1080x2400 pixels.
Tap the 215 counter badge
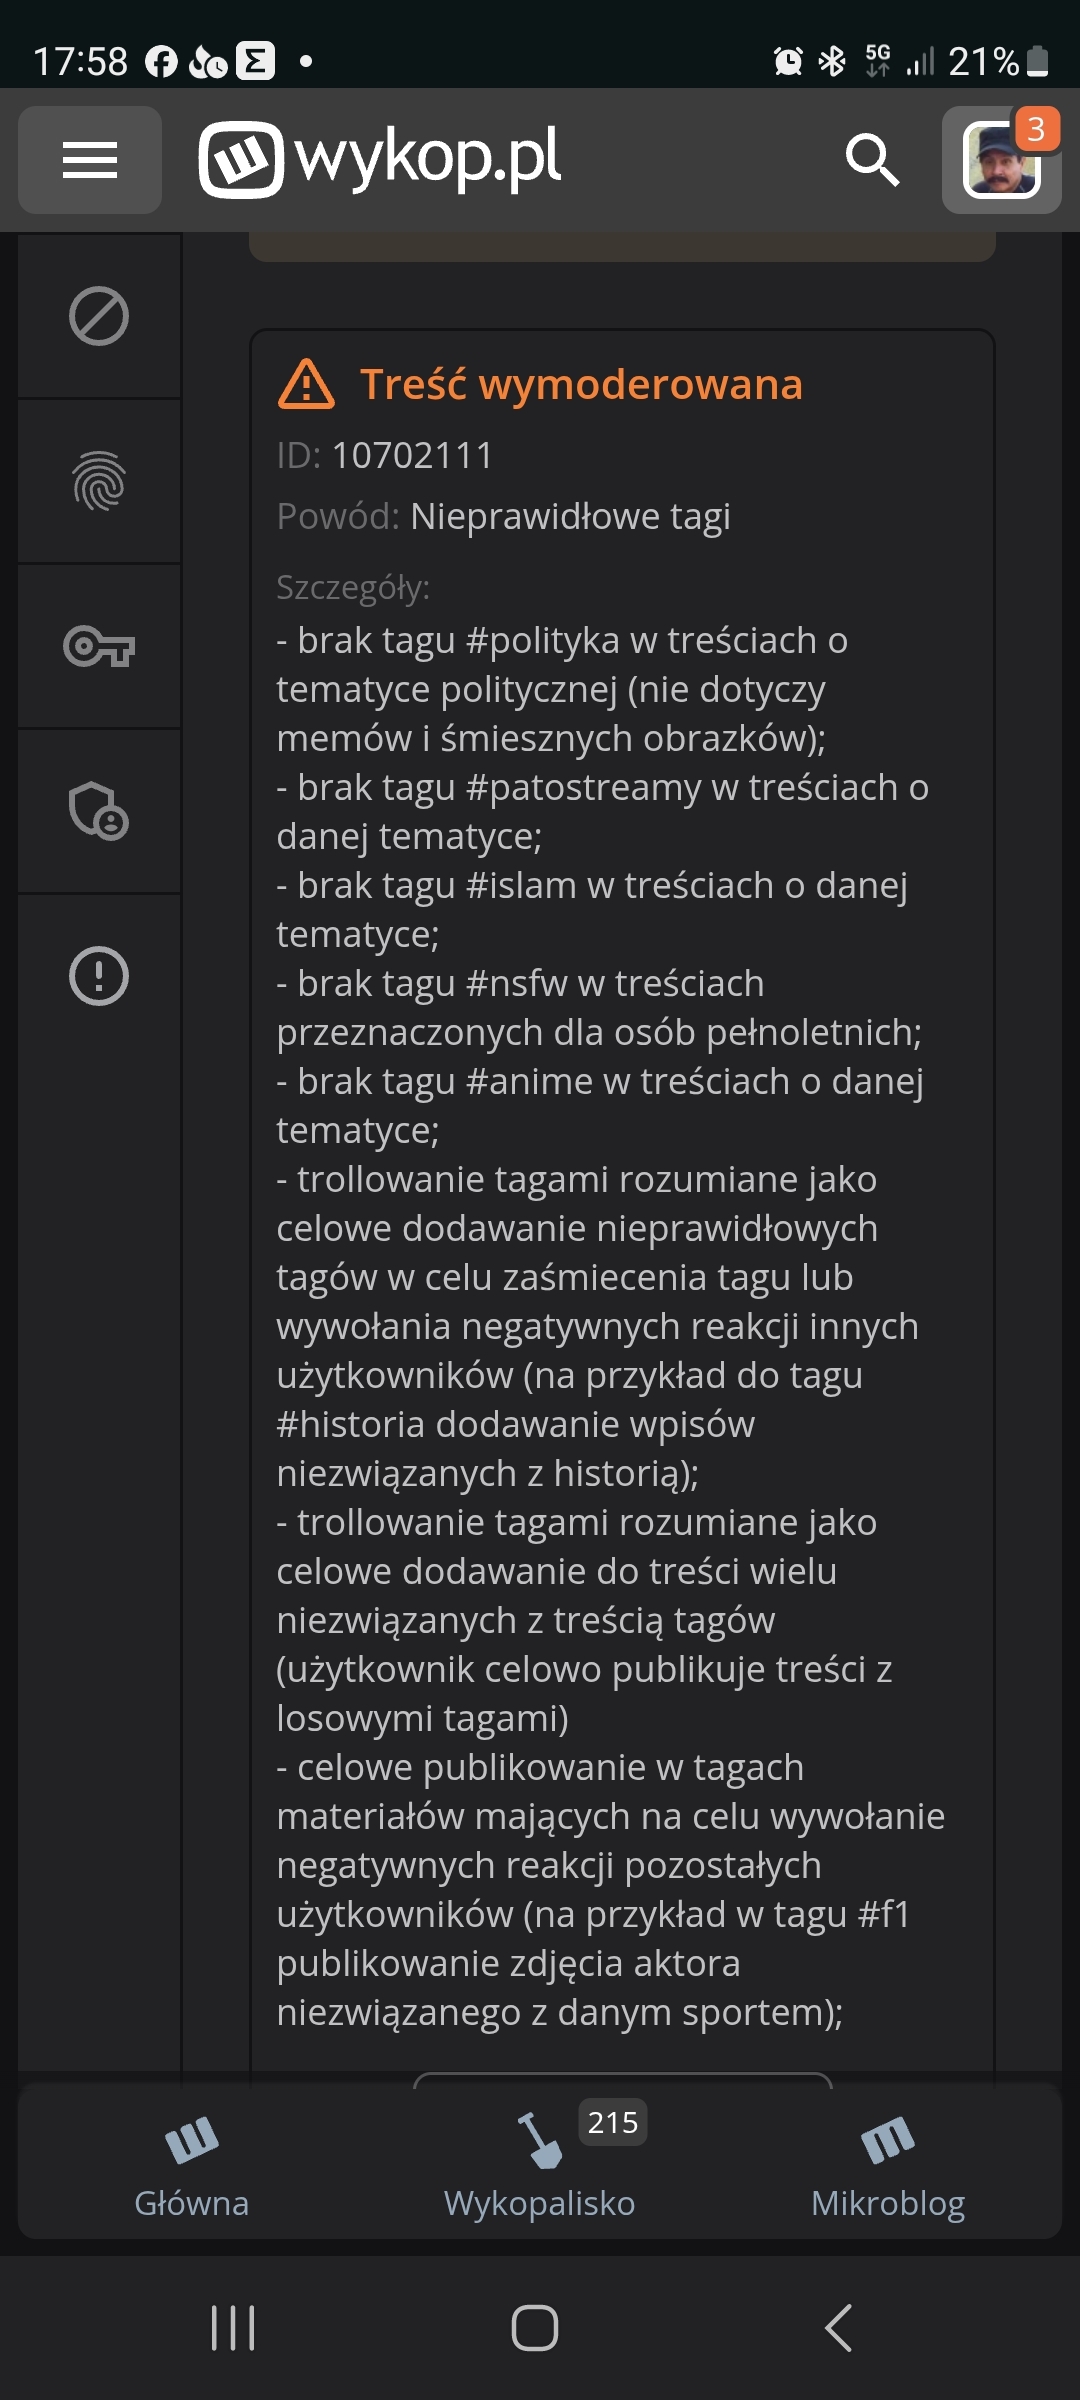pyautogui.click(x=612, y=2122)
